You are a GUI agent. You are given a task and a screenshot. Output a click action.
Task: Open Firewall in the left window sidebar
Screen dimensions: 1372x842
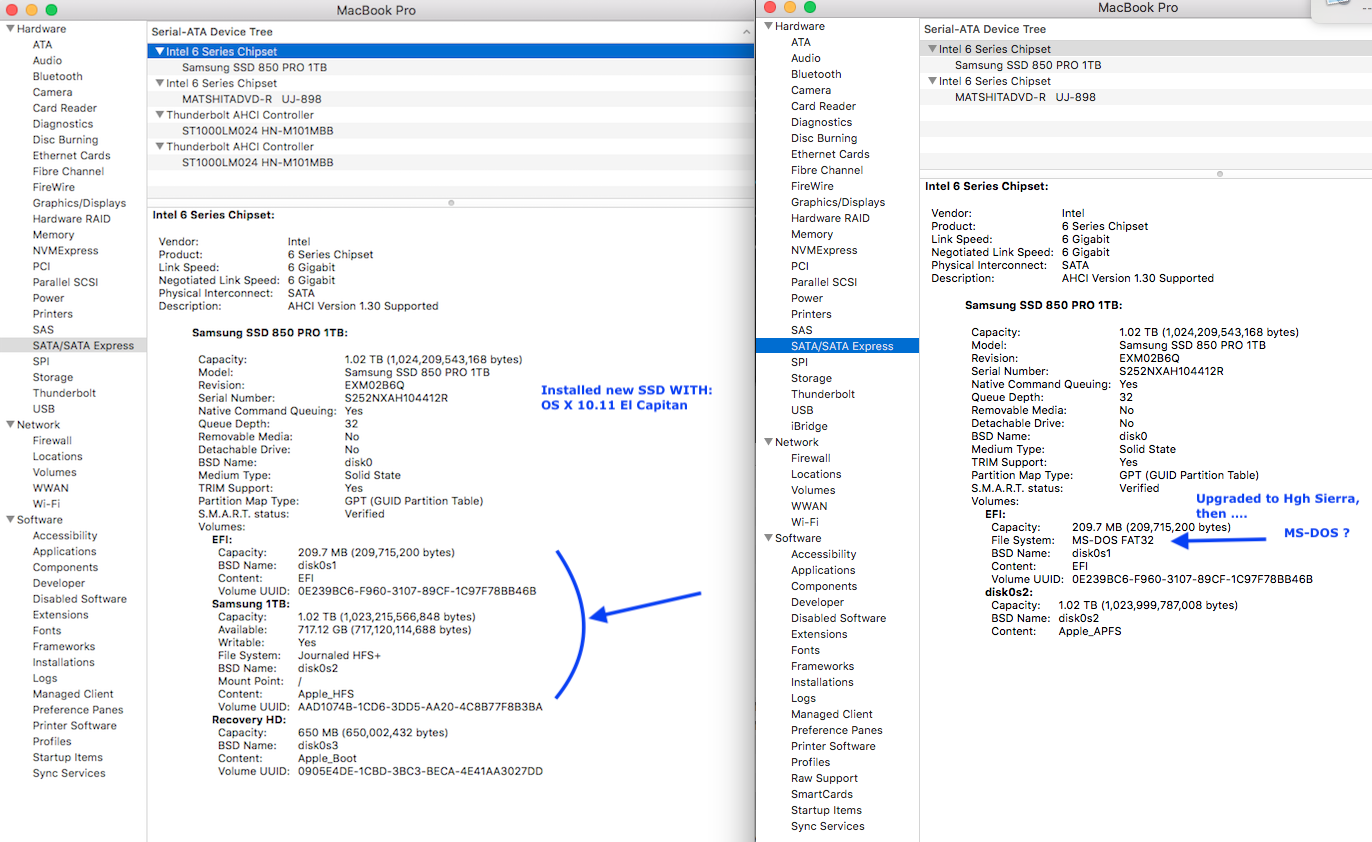[52, 441]
